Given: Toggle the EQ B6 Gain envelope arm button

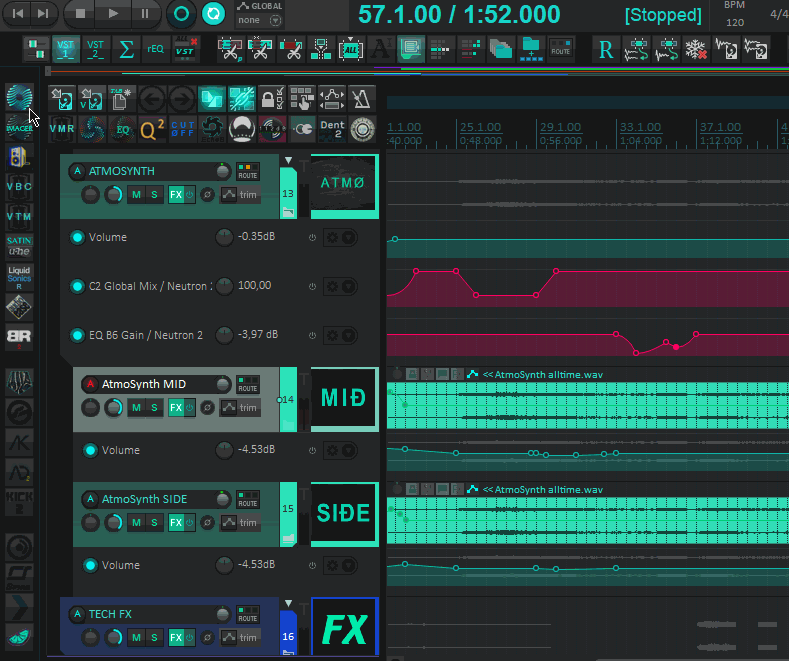Looking at the screenshot, I should click(x=77, y=335).
